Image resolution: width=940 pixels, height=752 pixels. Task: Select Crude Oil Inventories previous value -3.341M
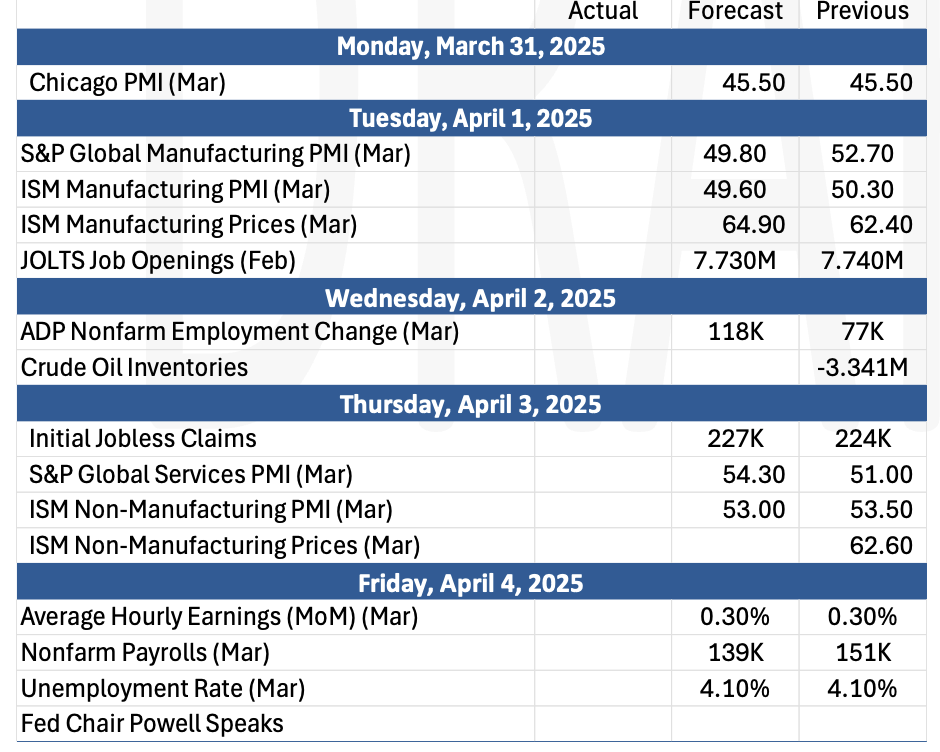(862, 367)
